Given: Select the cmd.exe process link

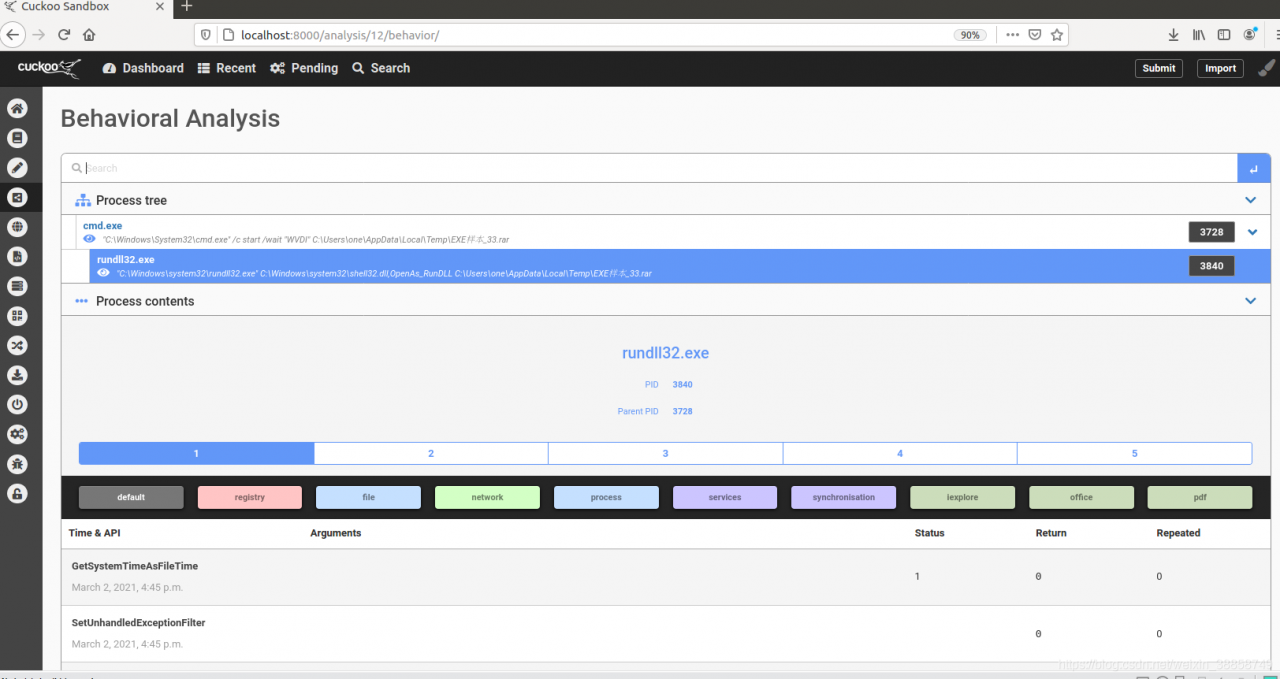Looking at the screenshot, I should (x=102, y=226).
